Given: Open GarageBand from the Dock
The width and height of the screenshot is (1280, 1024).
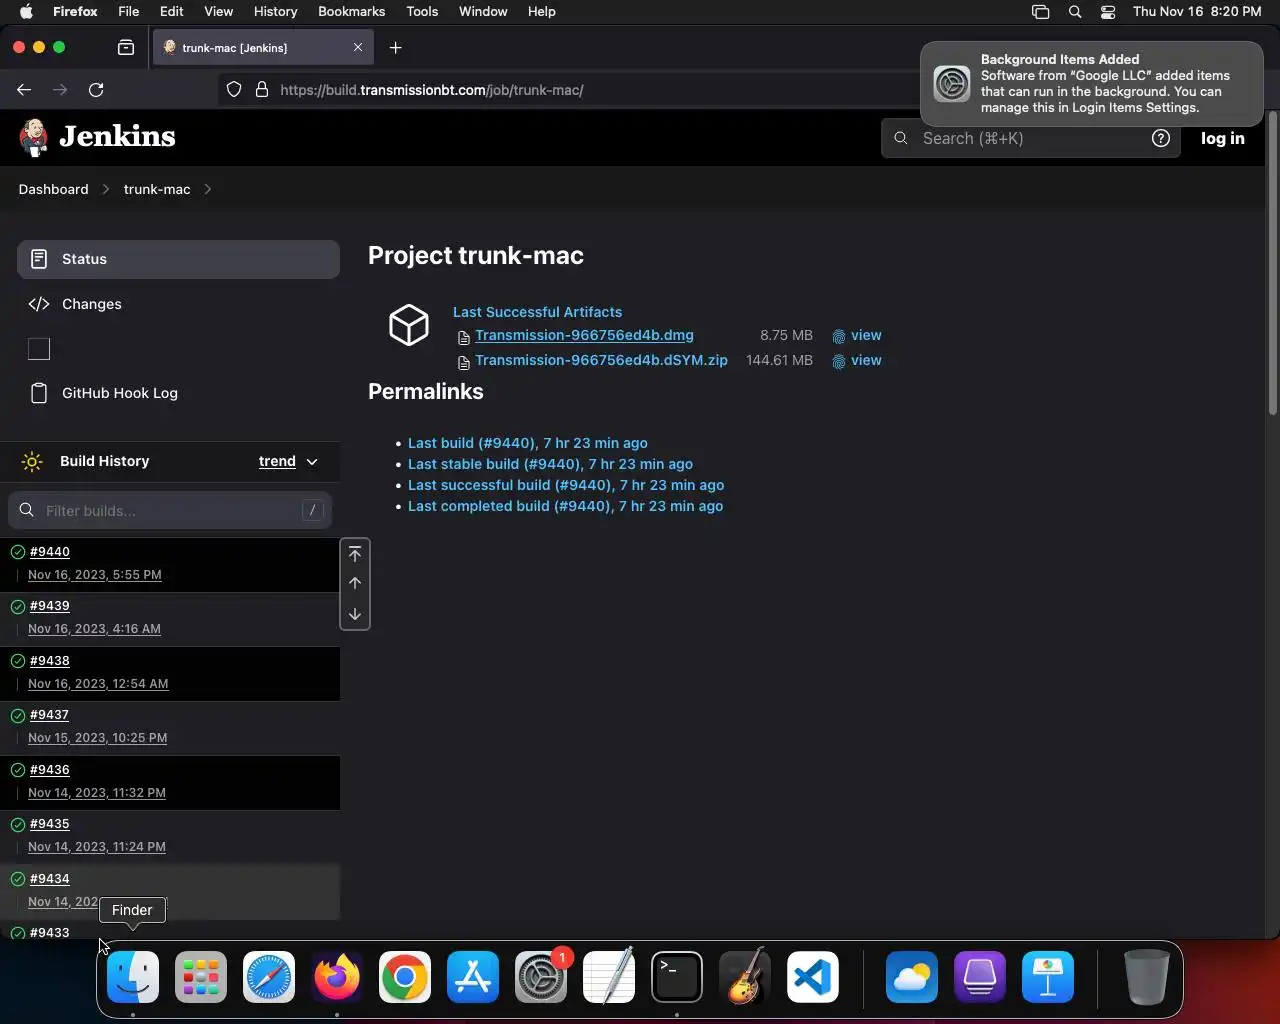Looking at the screenshot, I should point(745,977).
